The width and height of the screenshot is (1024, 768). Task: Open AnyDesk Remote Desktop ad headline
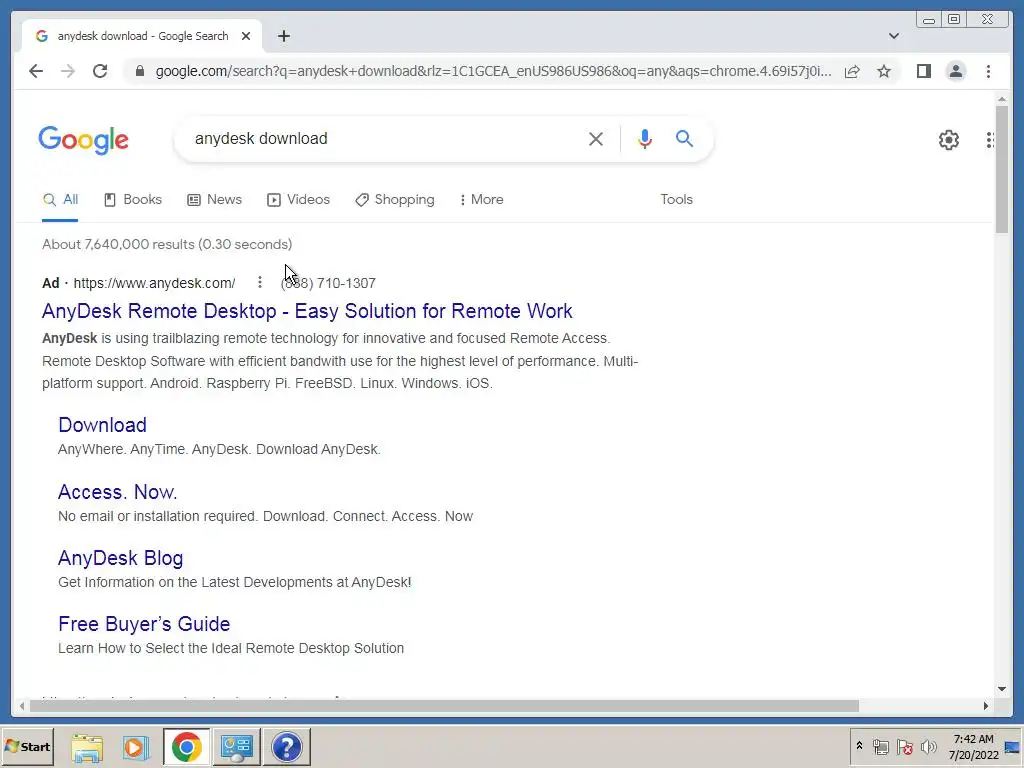pyautogui.click(x=307, y=311)
